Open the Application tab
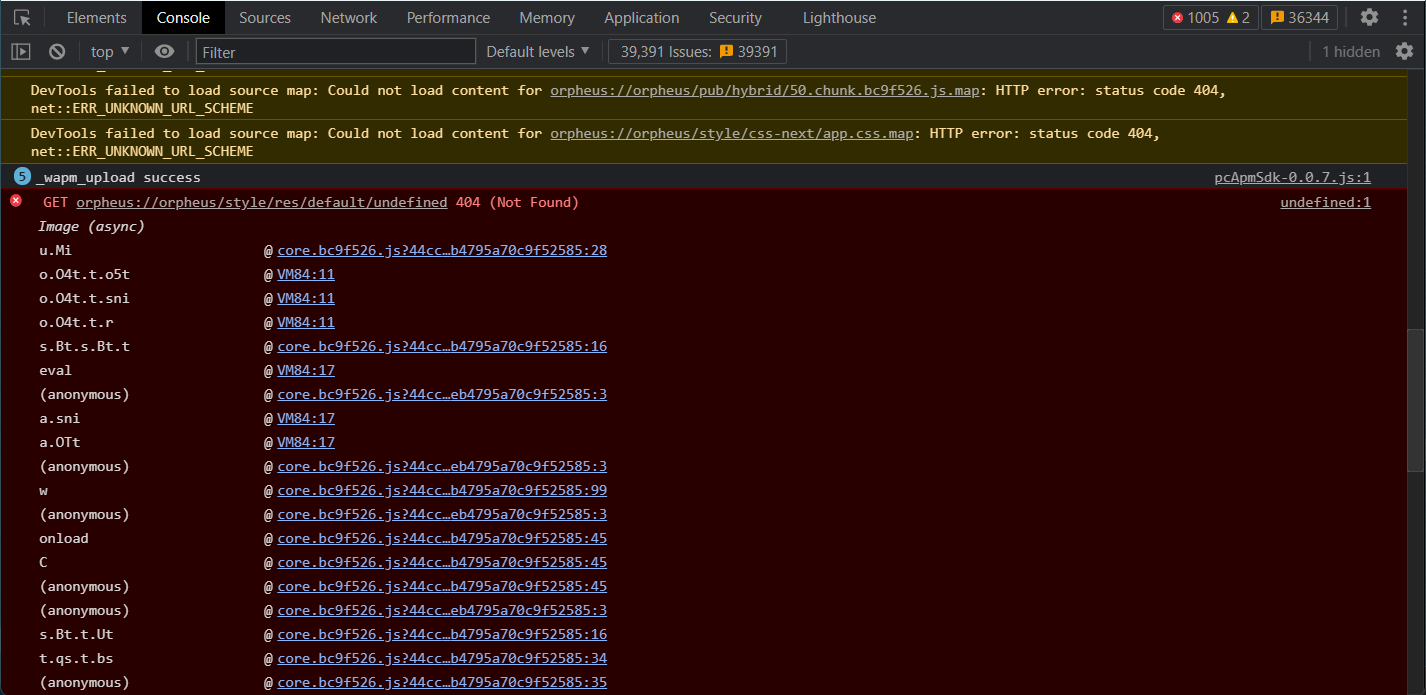Image resolution: width=1426 pixels, height=695 pixels. pyautogui.click(x=642, y=17)
